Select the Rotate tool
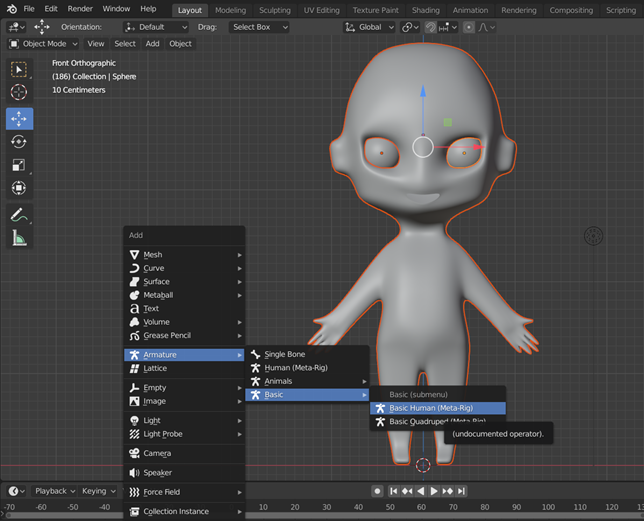 coord(19,142)
